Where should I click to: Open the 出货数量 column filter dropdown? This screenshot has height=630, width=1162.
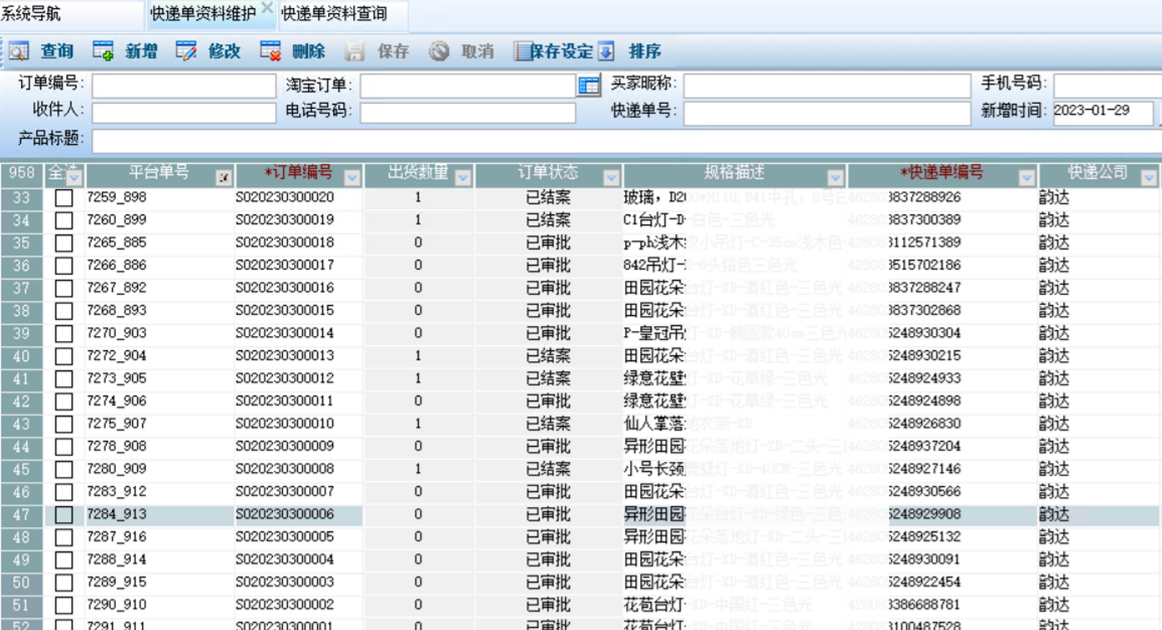462,178
